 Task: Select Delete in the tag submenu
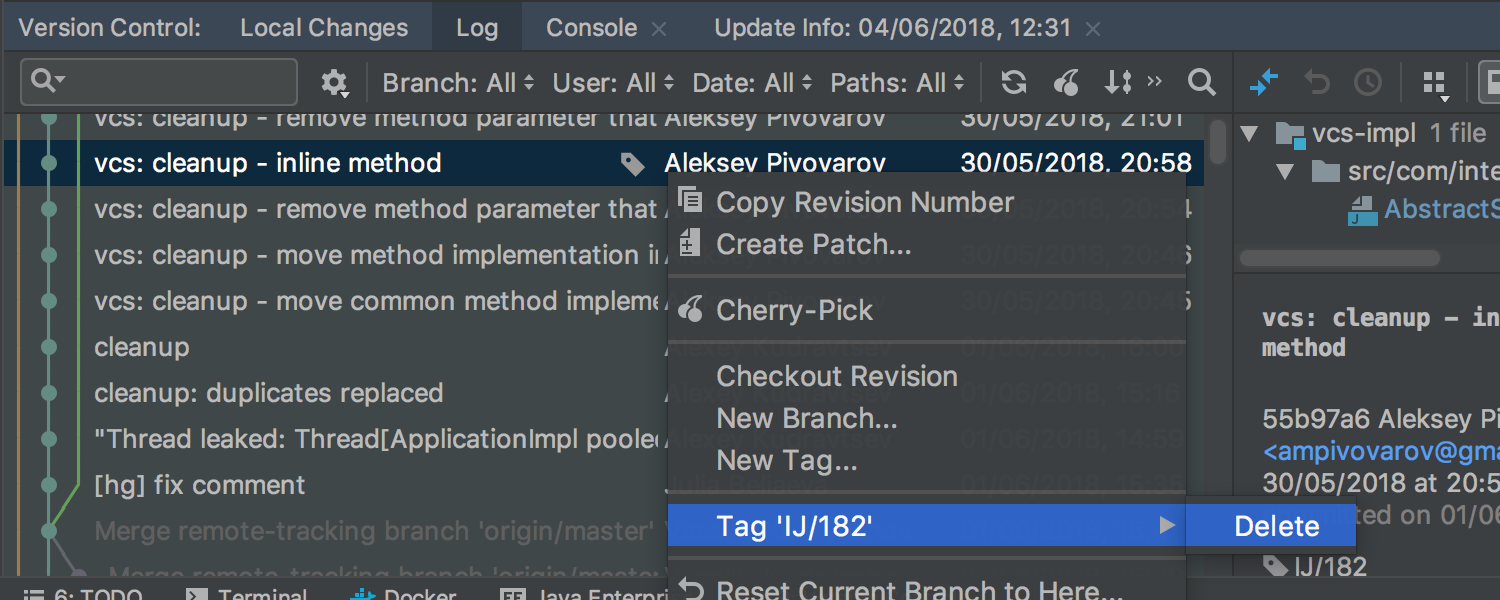1277,526
